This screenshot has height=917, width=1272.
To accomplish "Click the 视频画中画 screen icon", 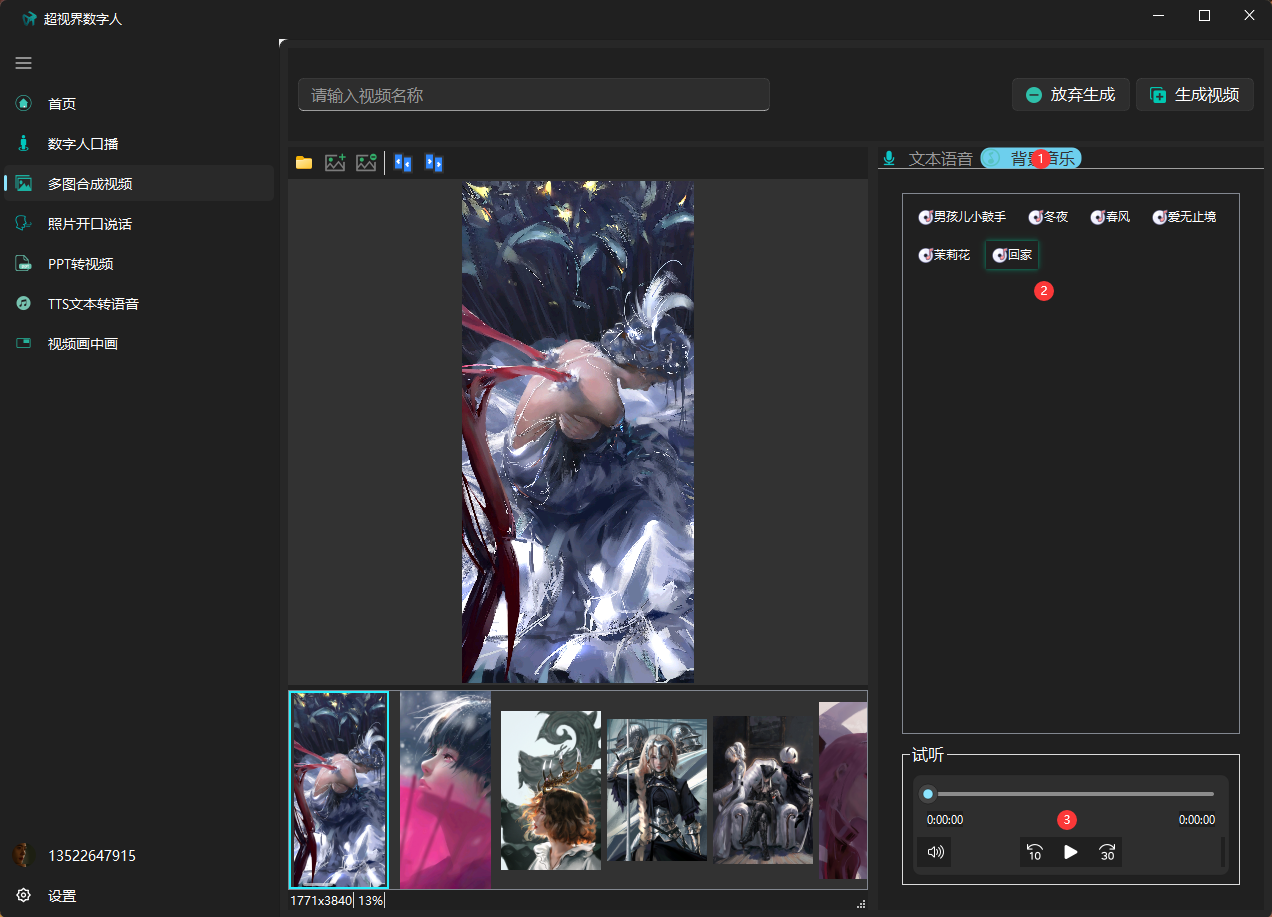I will [24, 343].
